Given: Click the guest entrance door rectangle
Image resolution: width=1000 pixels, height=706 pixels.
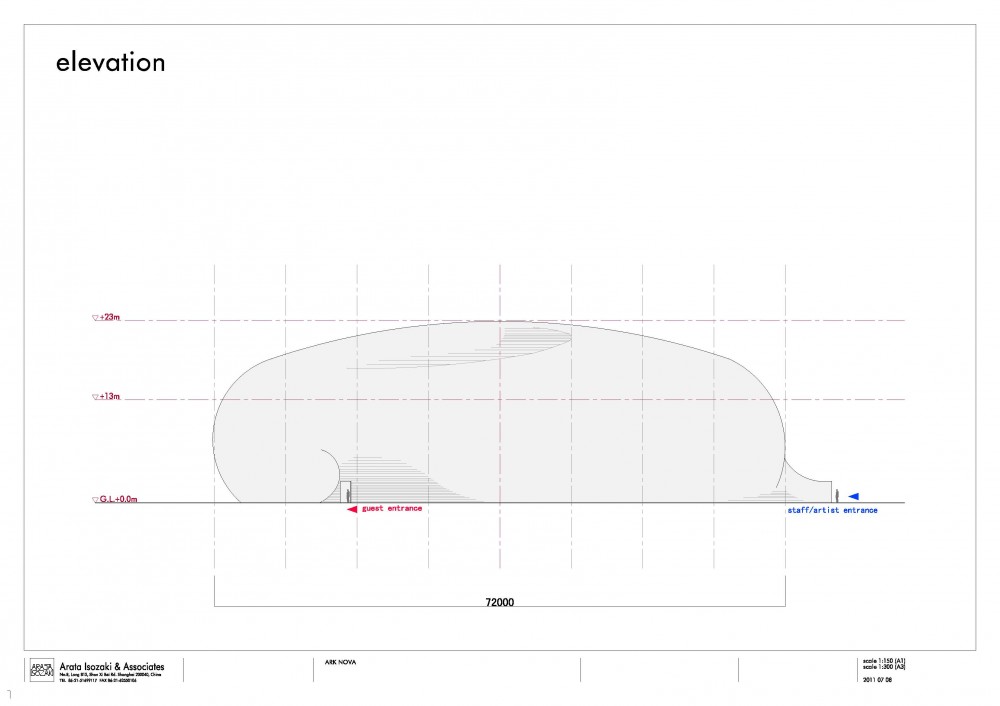Looking at the screenshot, I should coord(345,492).
